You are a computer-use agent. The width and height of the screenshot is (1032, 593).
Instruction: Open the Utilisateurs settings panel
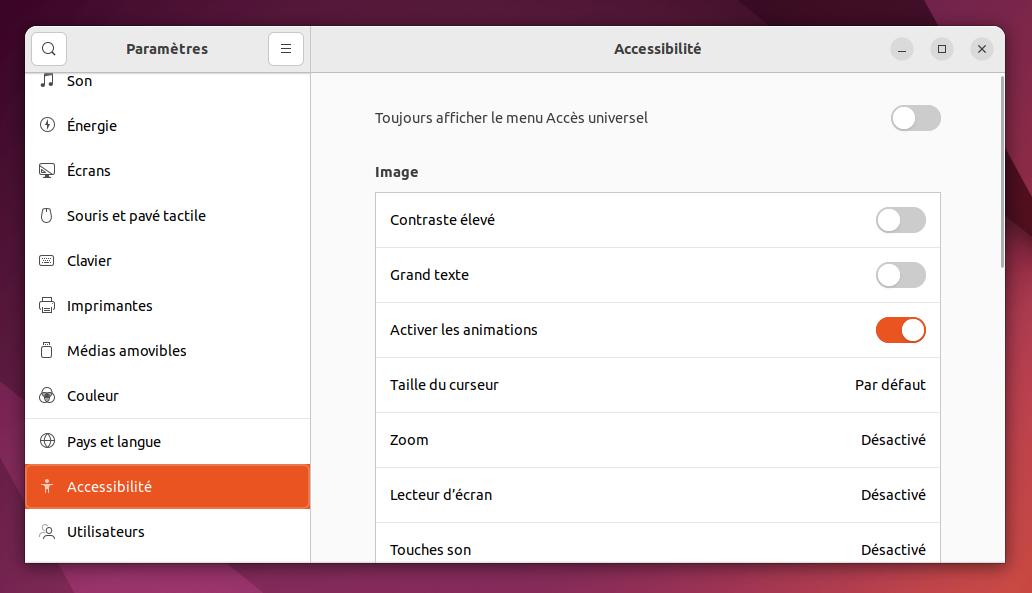[x=167, y=532]
